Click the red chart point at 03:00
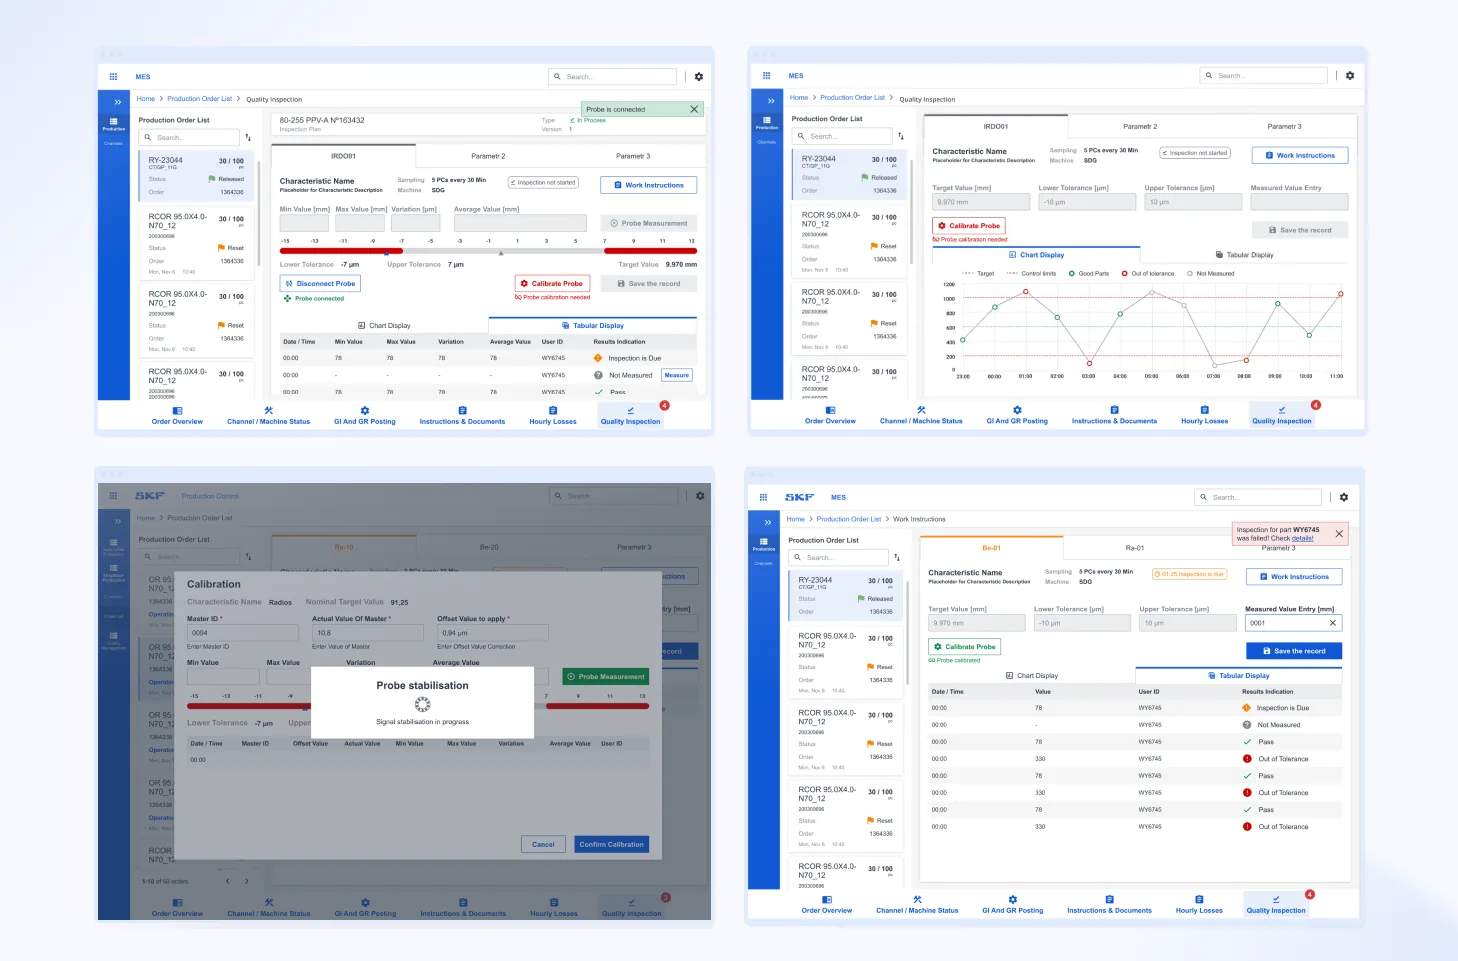 coord(1089,363)
